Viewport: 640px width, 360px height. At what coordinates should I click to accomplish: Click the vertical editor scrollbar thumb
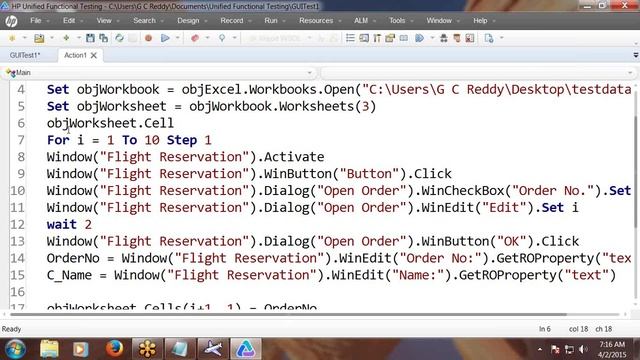coord(637,171)
